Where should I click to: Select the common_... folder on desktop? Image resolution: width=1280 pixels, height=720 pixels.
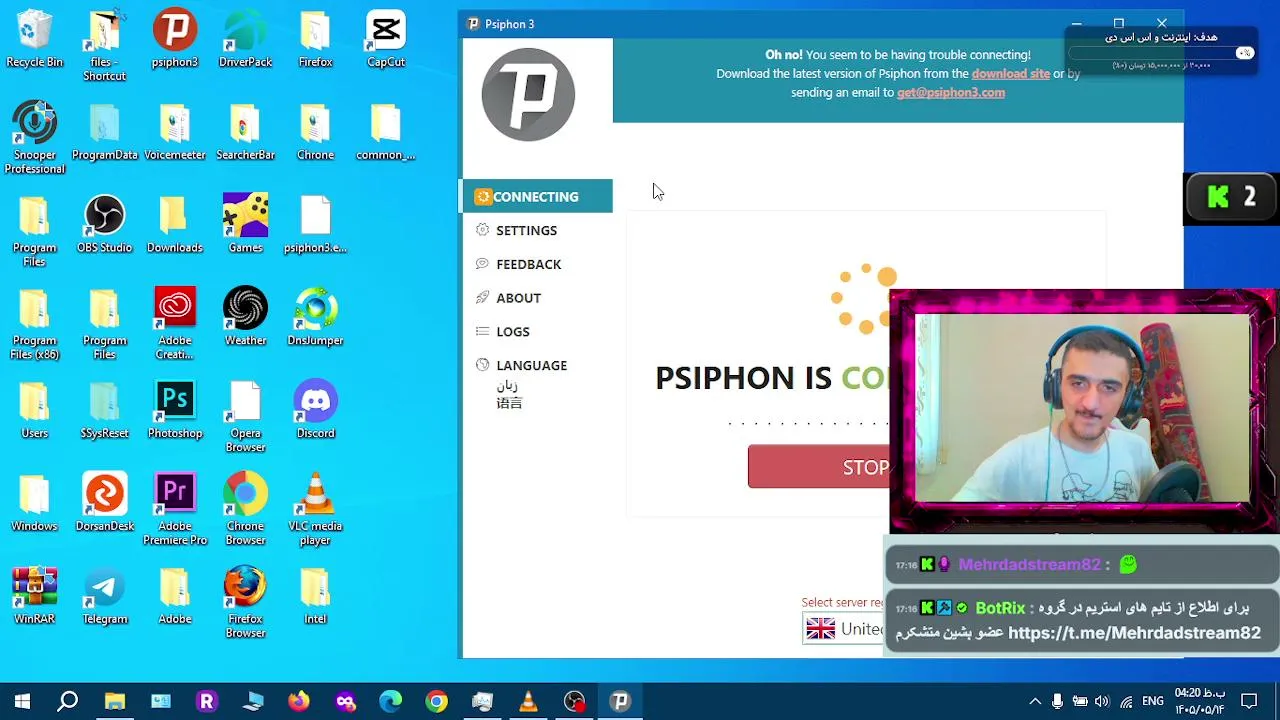click(x=386, y=132)
